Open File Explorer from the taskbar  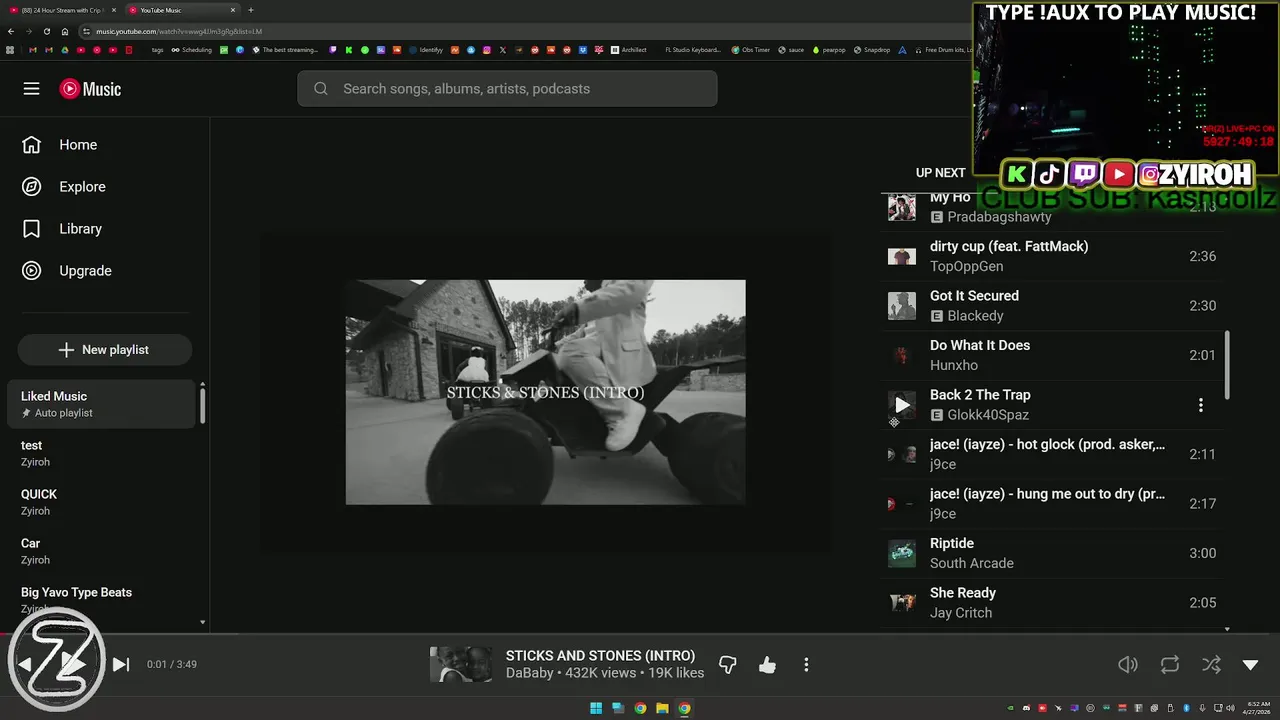click(662, 708)
